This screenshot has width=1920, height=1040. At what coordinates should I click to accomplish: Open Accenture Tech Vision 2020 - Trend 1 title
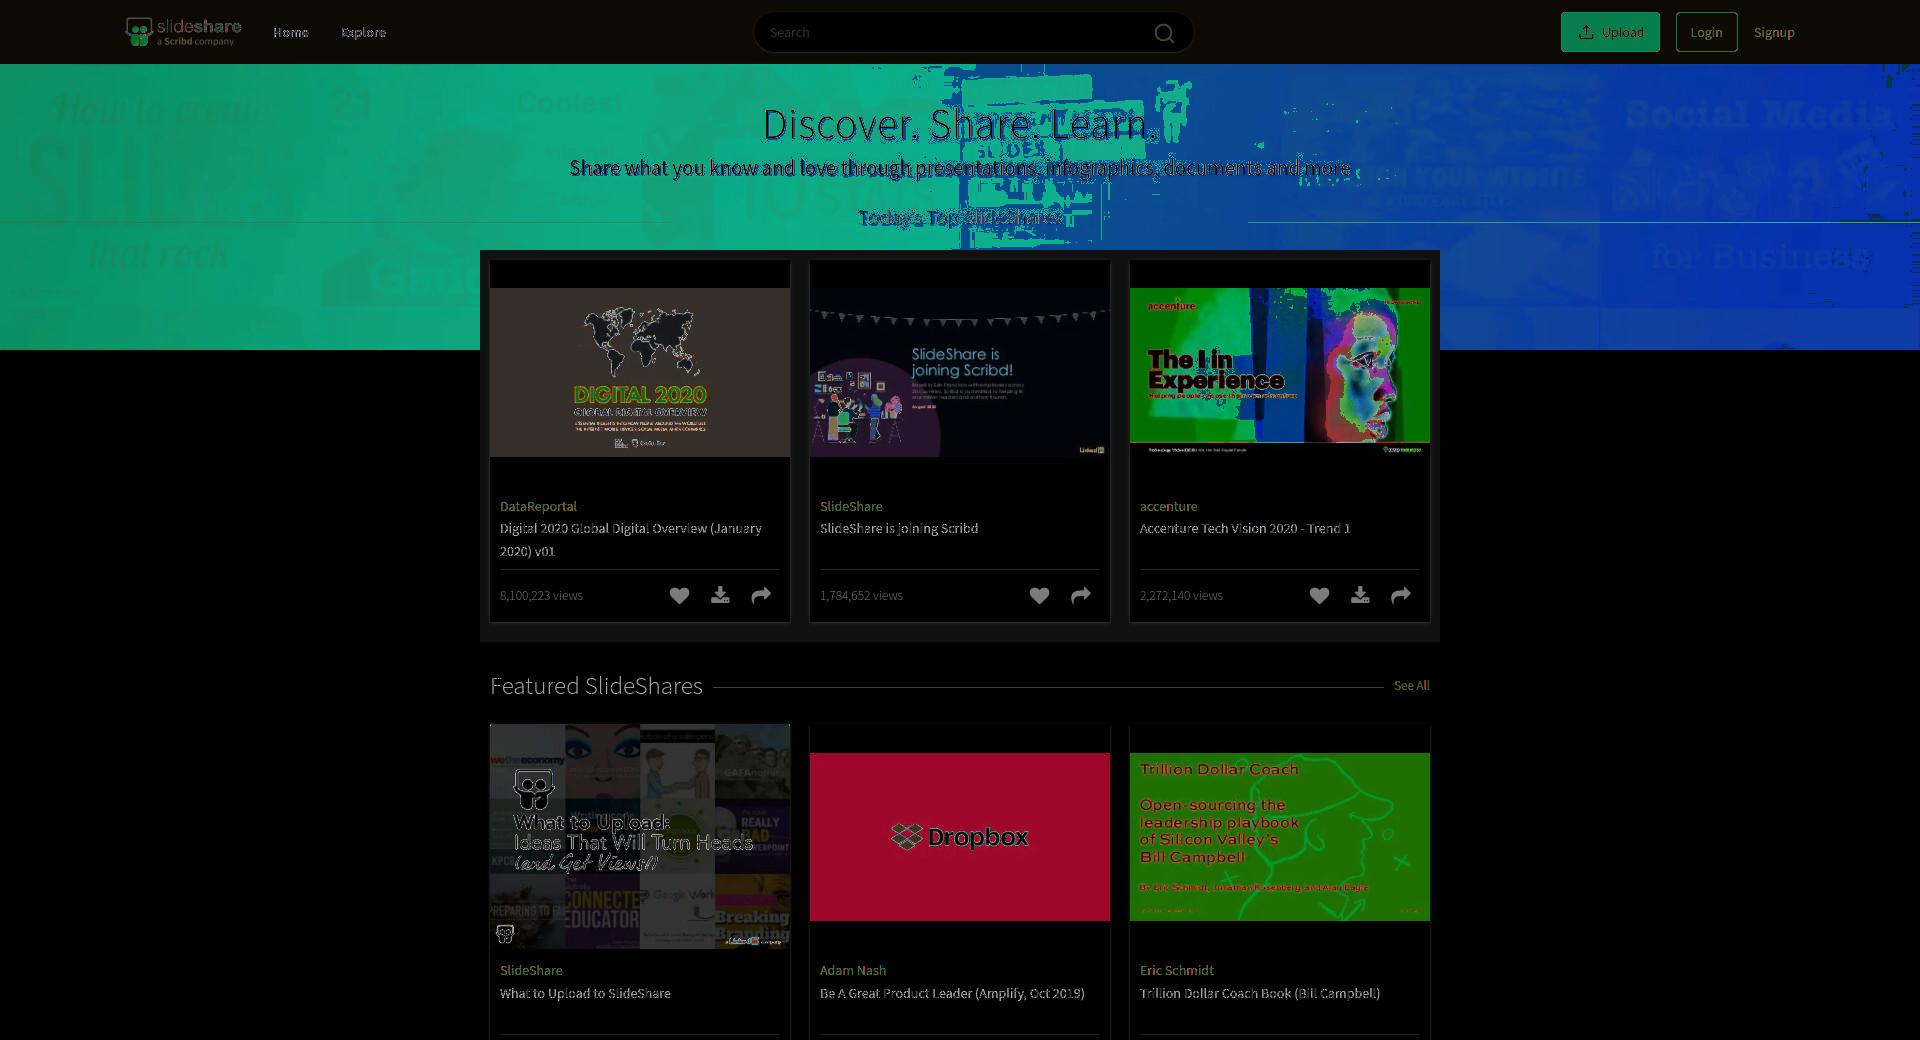[1245, 529]
